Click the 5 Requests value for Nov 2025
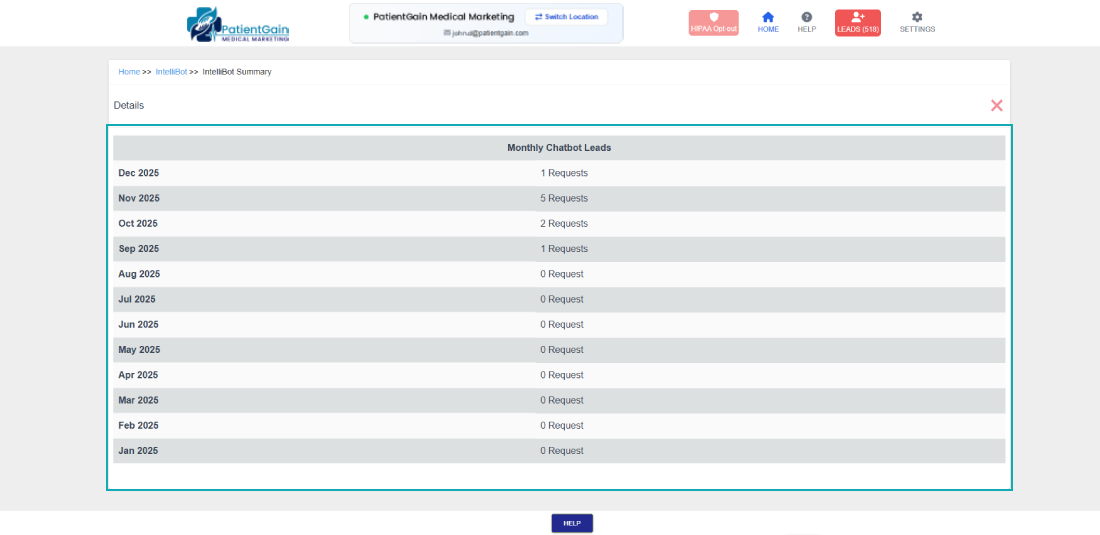 [564, 198]
